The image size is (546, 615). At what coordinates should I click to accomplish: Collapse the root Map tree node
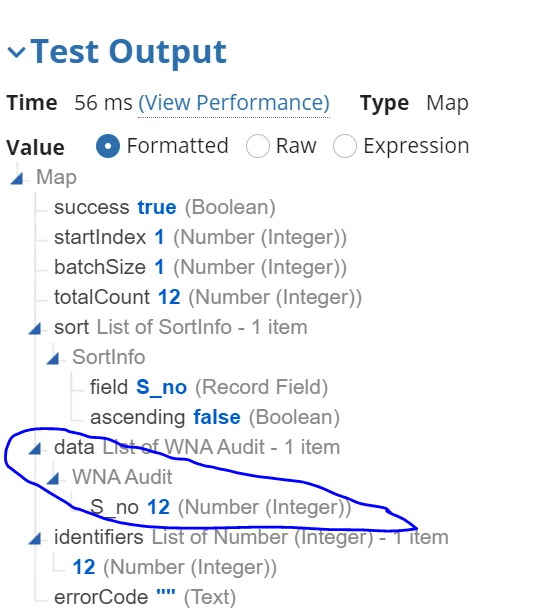17,179
